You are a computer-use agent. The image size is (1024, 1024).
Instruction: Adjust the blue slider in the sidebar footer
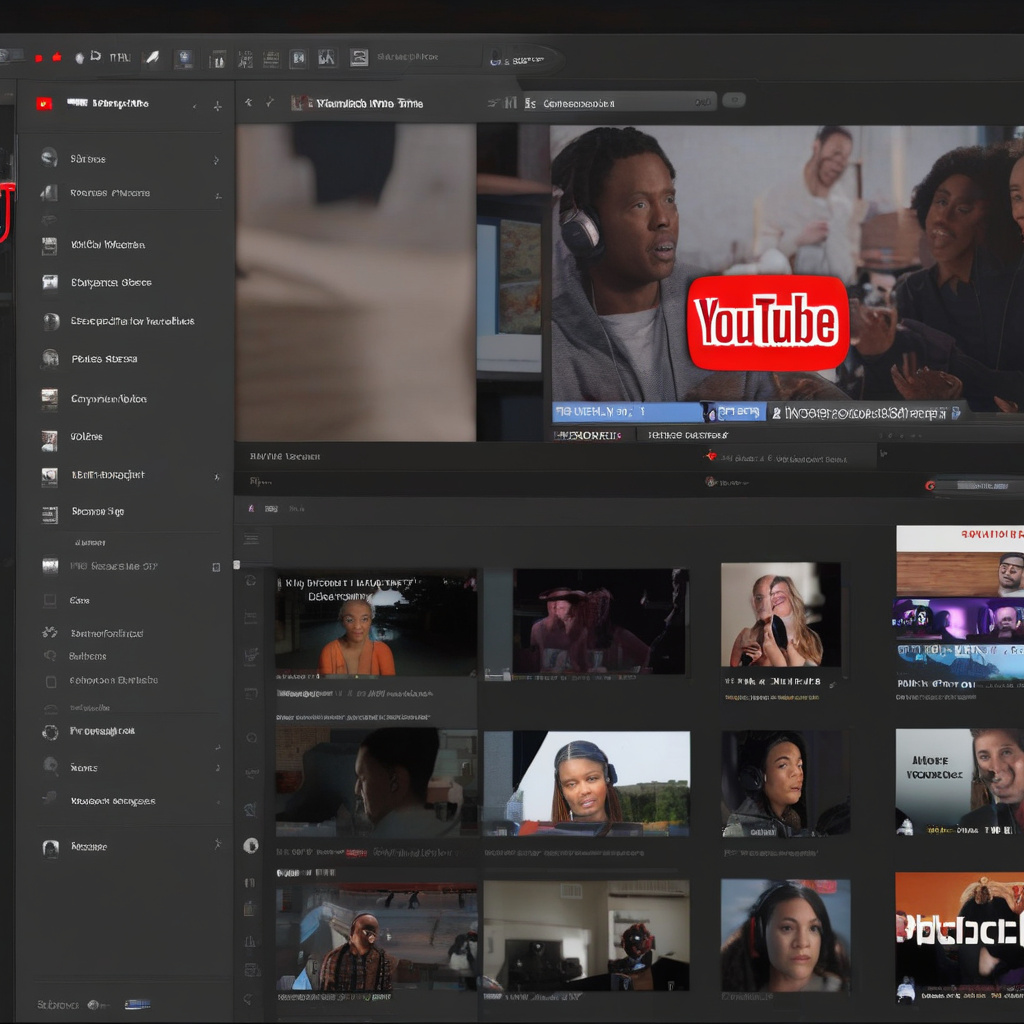coord(137,1004)
